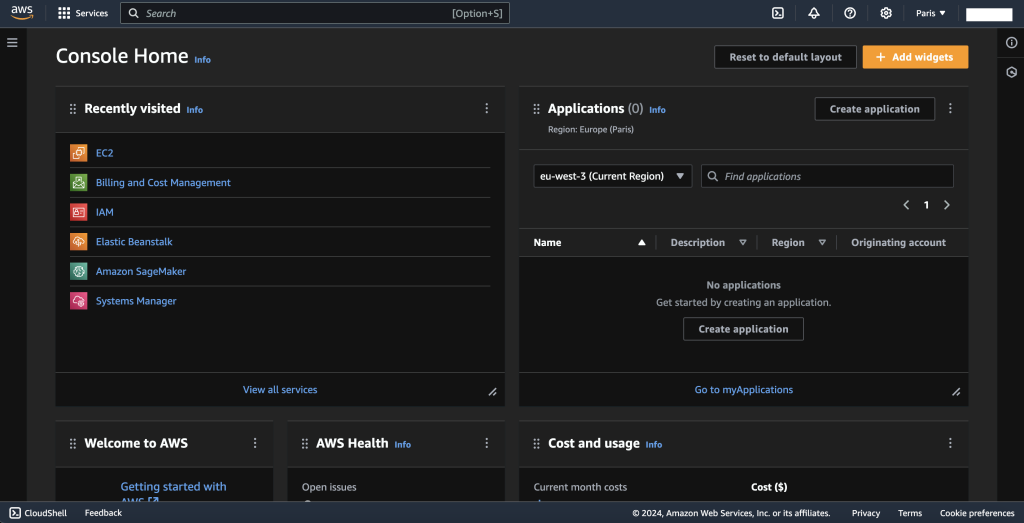Expand the left hamburger navigation menu
The height and width of the screenshot is (523, 1024).
(12, 42)
